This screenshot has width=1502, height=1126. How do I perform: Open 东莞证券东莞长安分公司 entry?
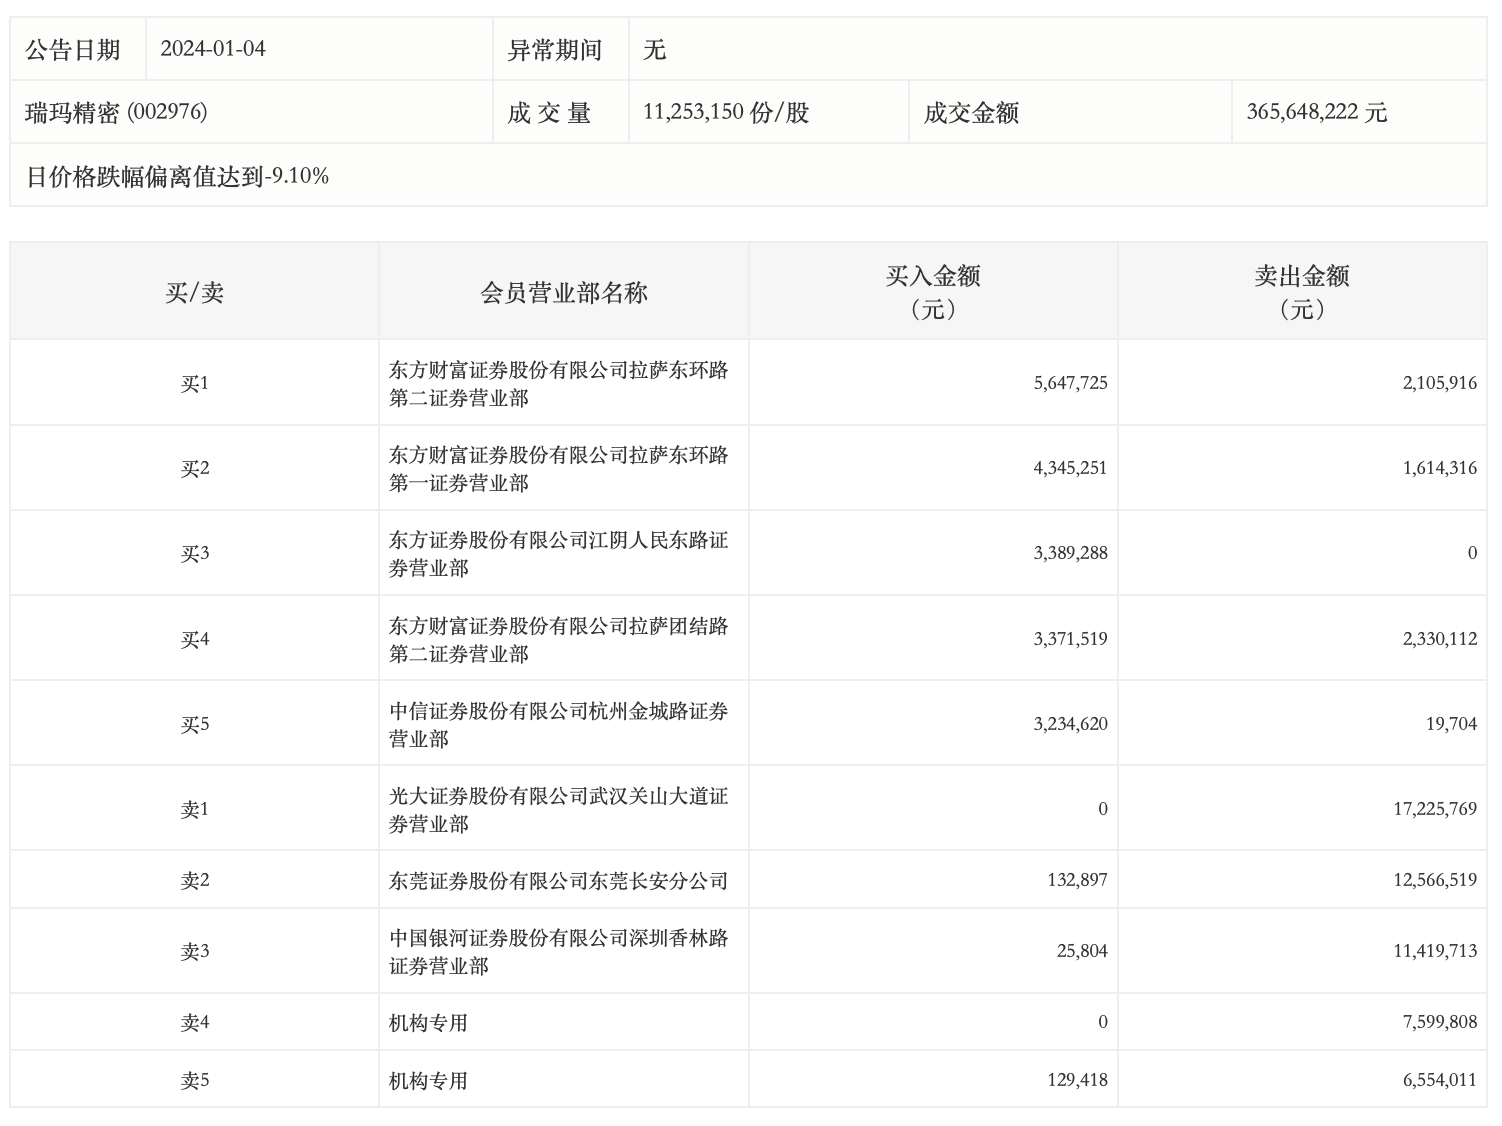point(558,881)
